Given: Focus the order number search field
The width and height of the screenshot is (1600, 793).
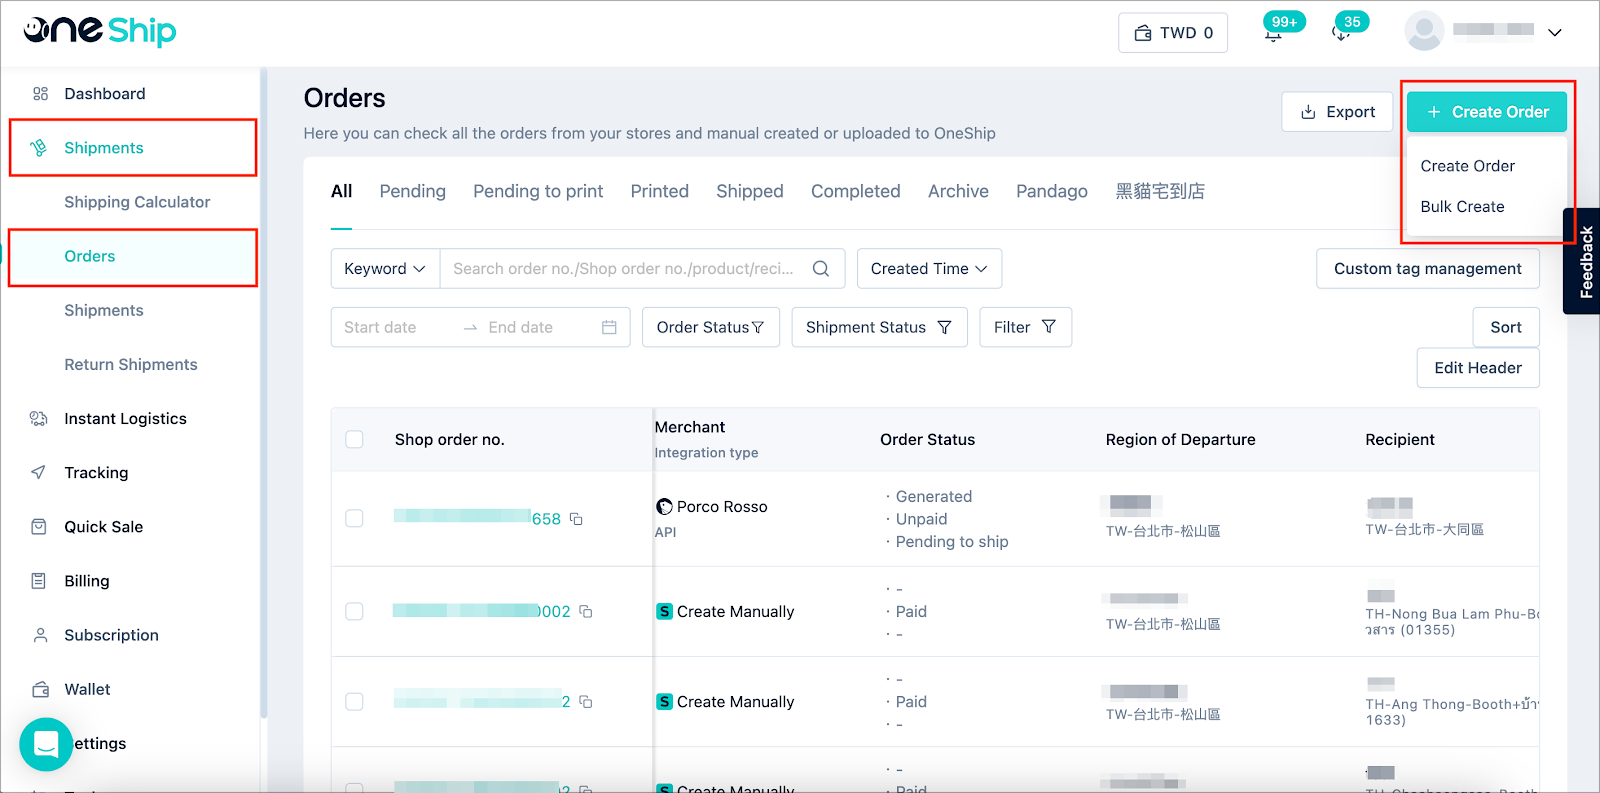Looking at the screenshot, I should tap(623, 269).
